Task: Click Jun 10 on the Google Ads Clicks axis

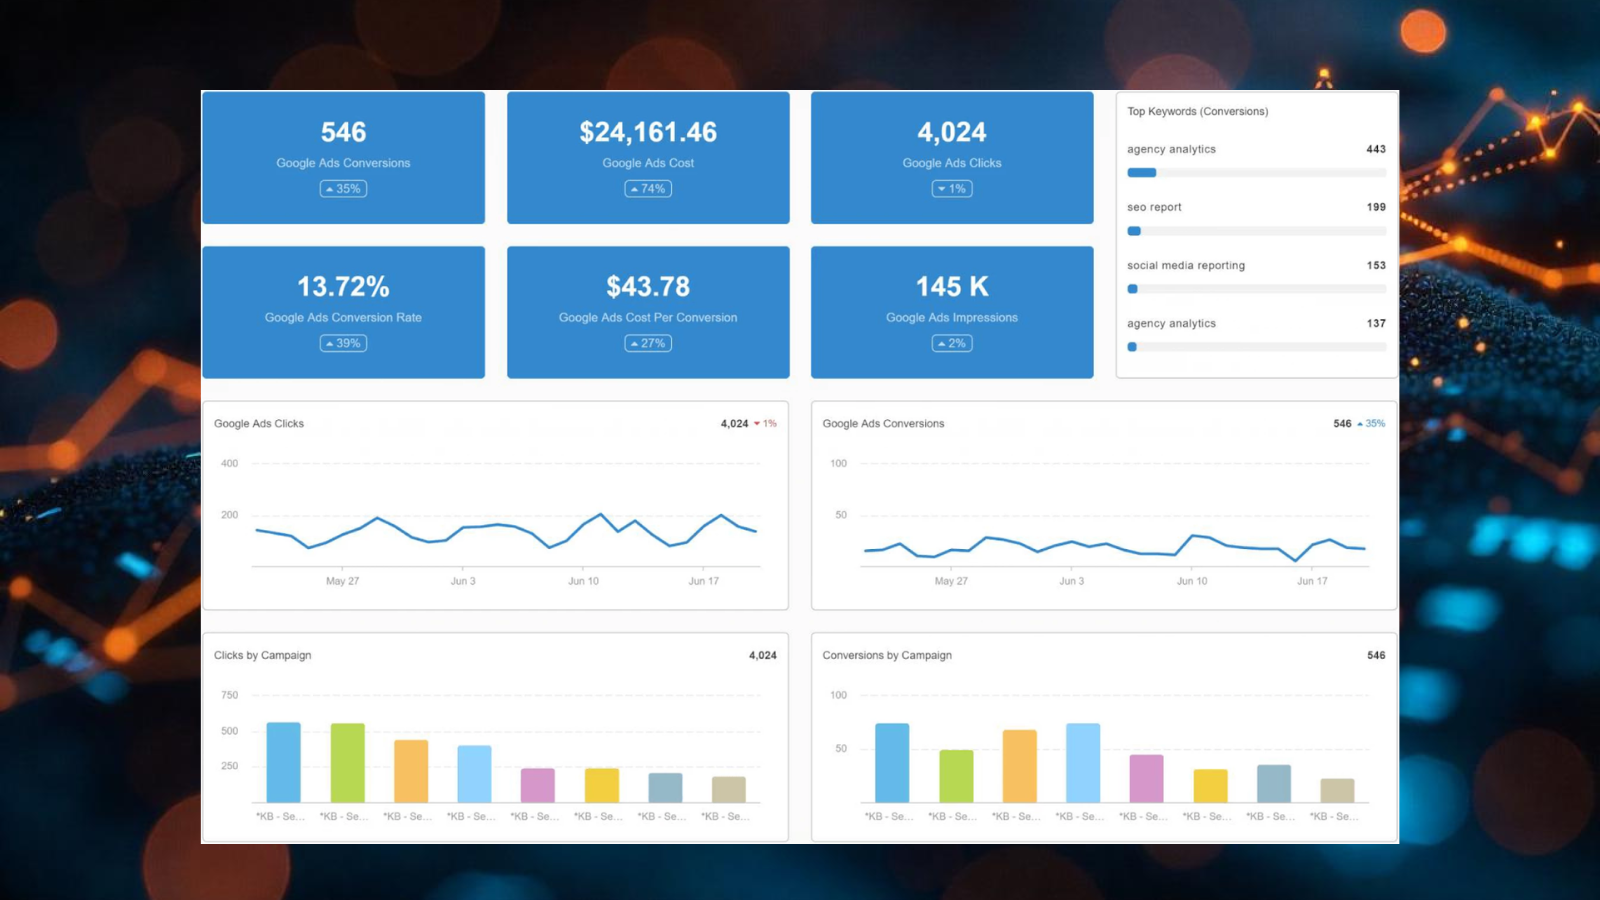Action: (583, 581)
